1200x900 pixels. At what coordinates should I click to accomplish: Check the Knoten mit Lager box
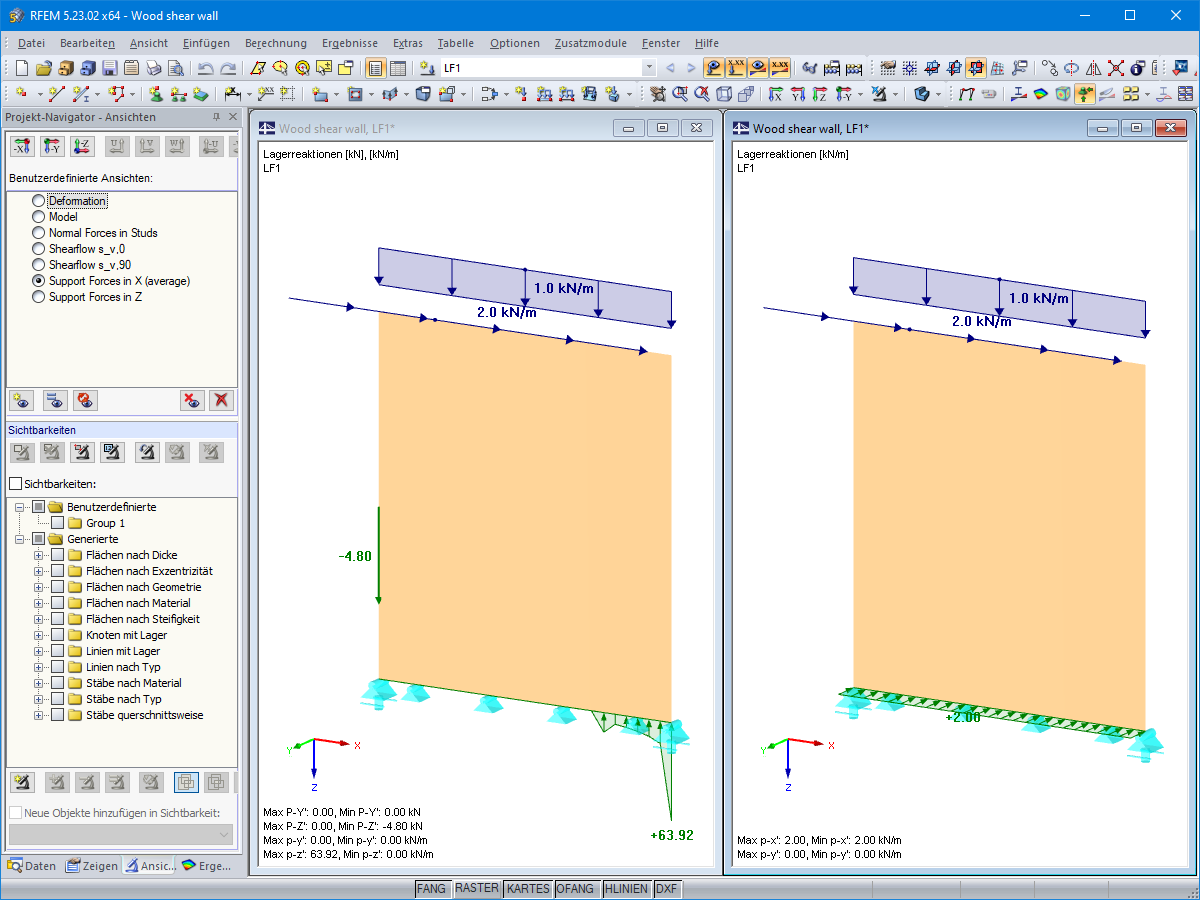pos(57,635)
